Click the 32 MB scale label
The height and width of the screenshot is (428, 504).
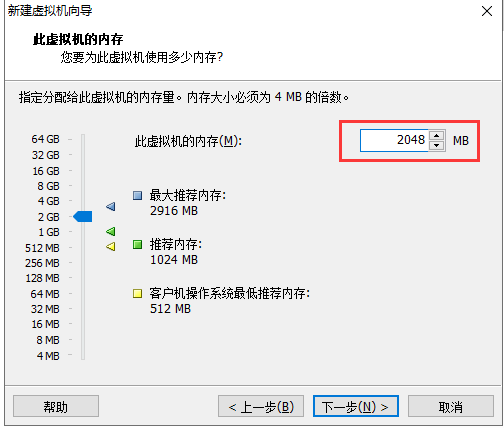(x=45, y=309)
